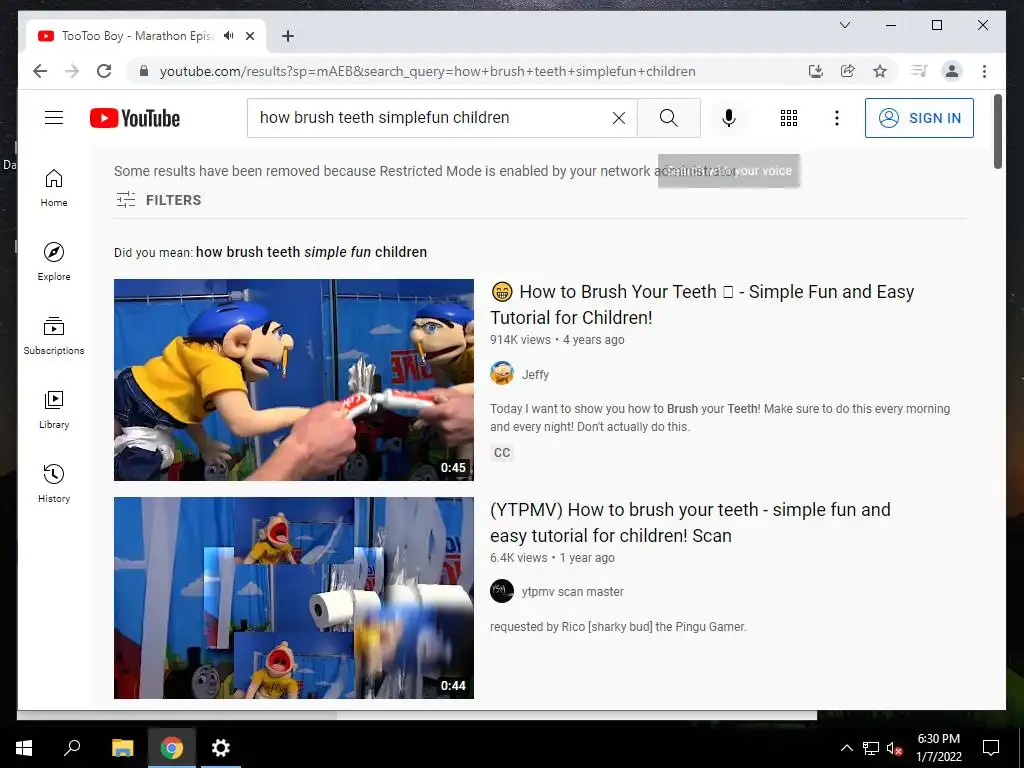Screen dimensions: 1024x768
Task: Close the TooToo Boy tab
Action: (x=249, y=36)
